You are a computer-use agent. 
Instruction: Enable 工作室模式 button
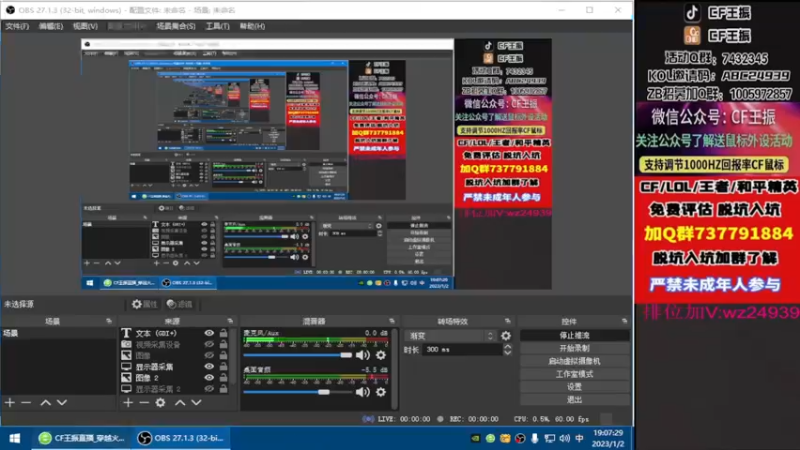click(574, 374)
